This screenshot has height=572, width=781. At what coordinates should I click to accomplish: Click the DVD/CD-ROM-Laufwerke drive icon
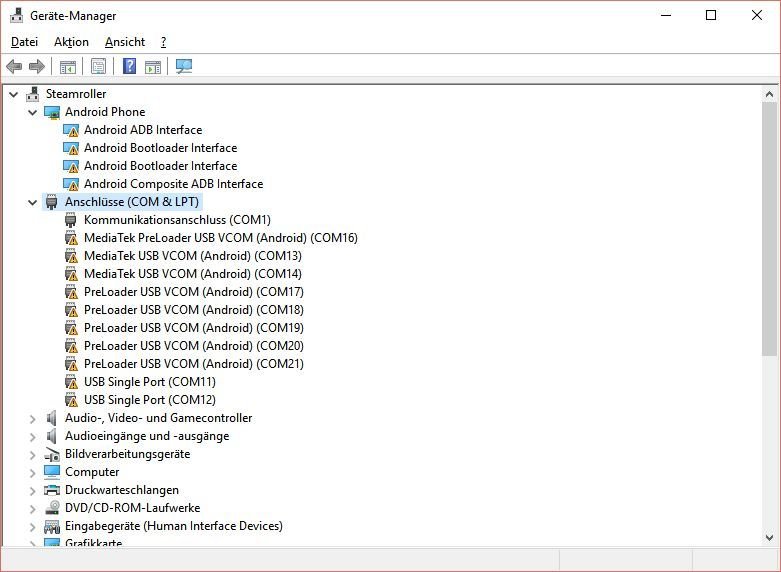click(52, 508)
